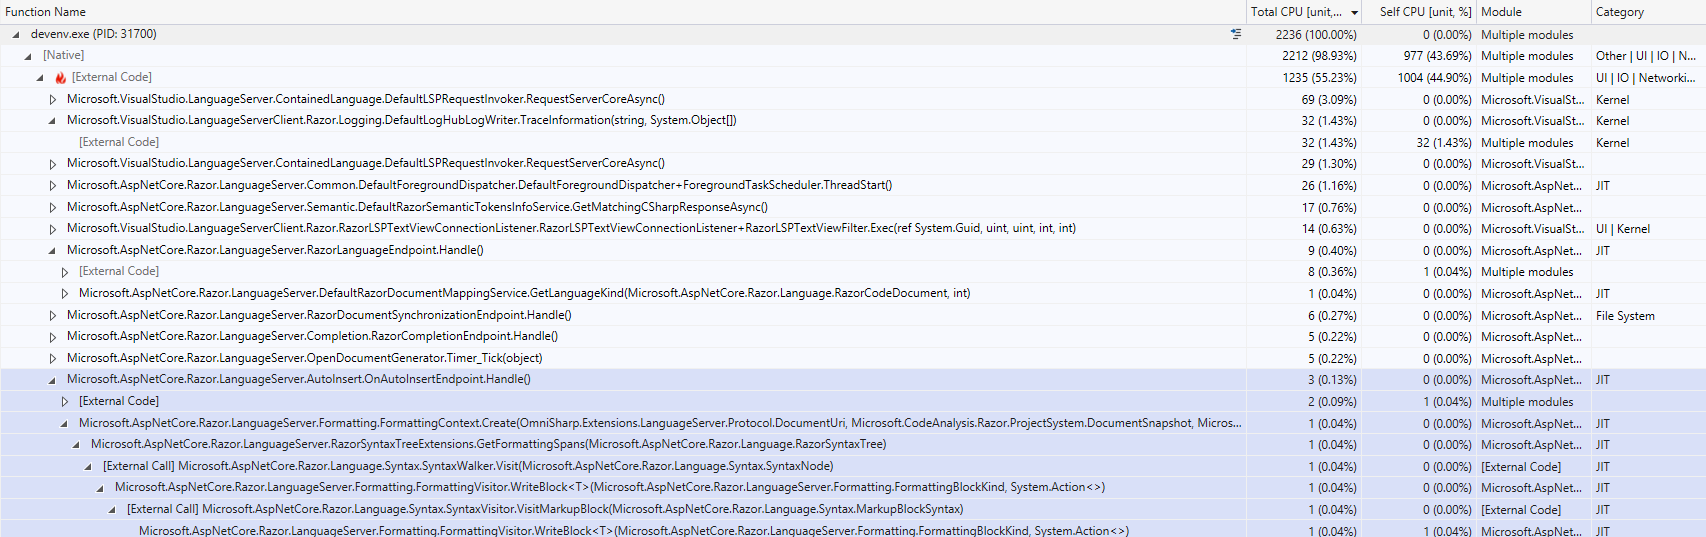Expand [External Code] under RazorLanguageEndpoint.Handle
Image resolution: width=1706 pixels, height=537 pixels.
[x=64, y=272]
